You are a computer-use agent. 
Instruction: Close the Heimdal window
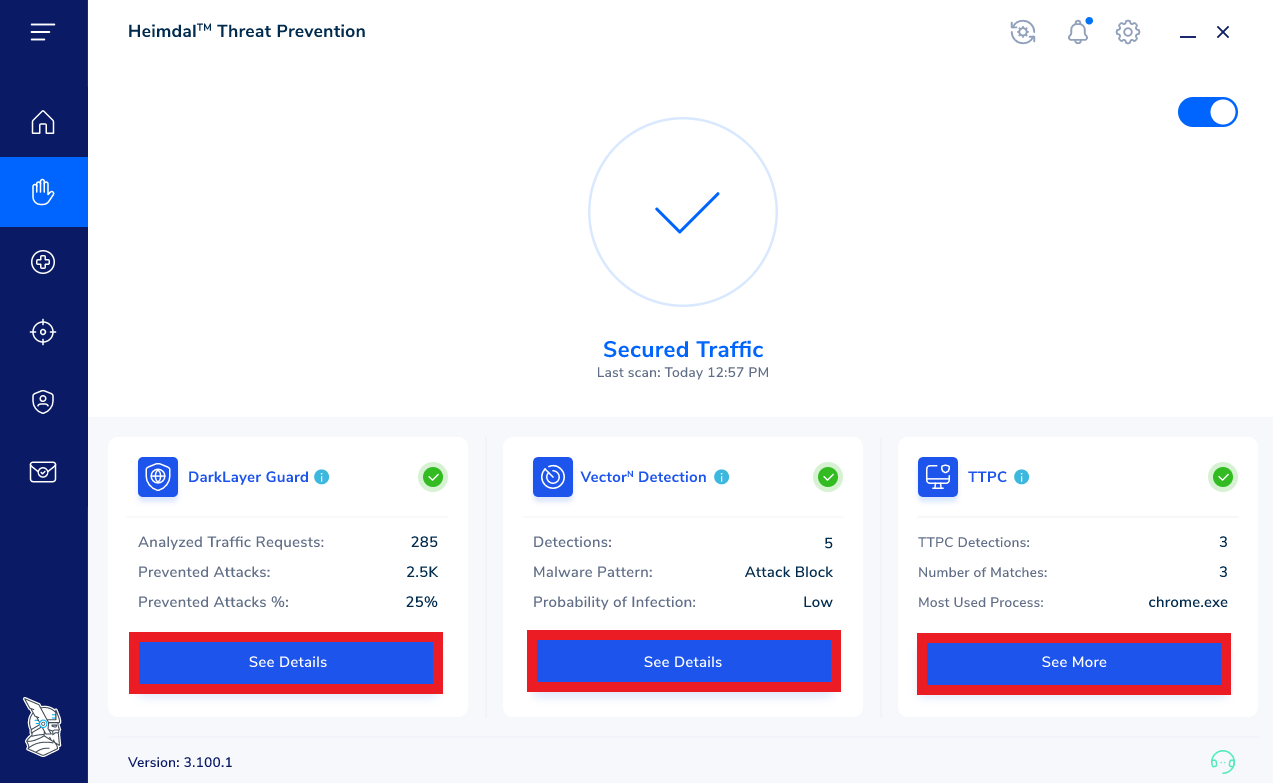1223,32
